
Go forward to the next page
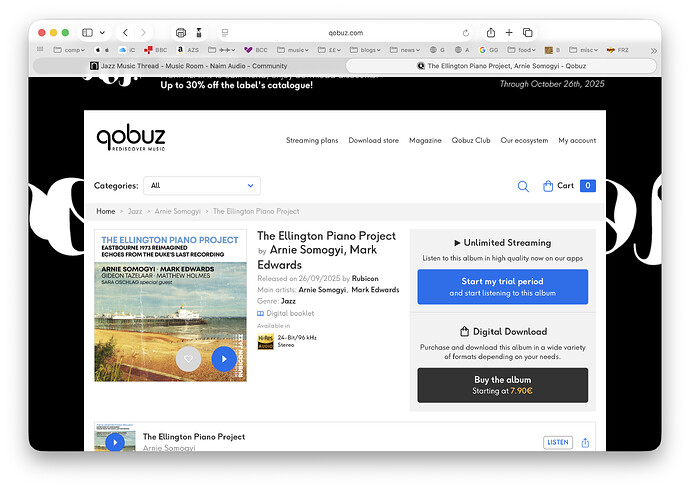[x=143, y=33]
